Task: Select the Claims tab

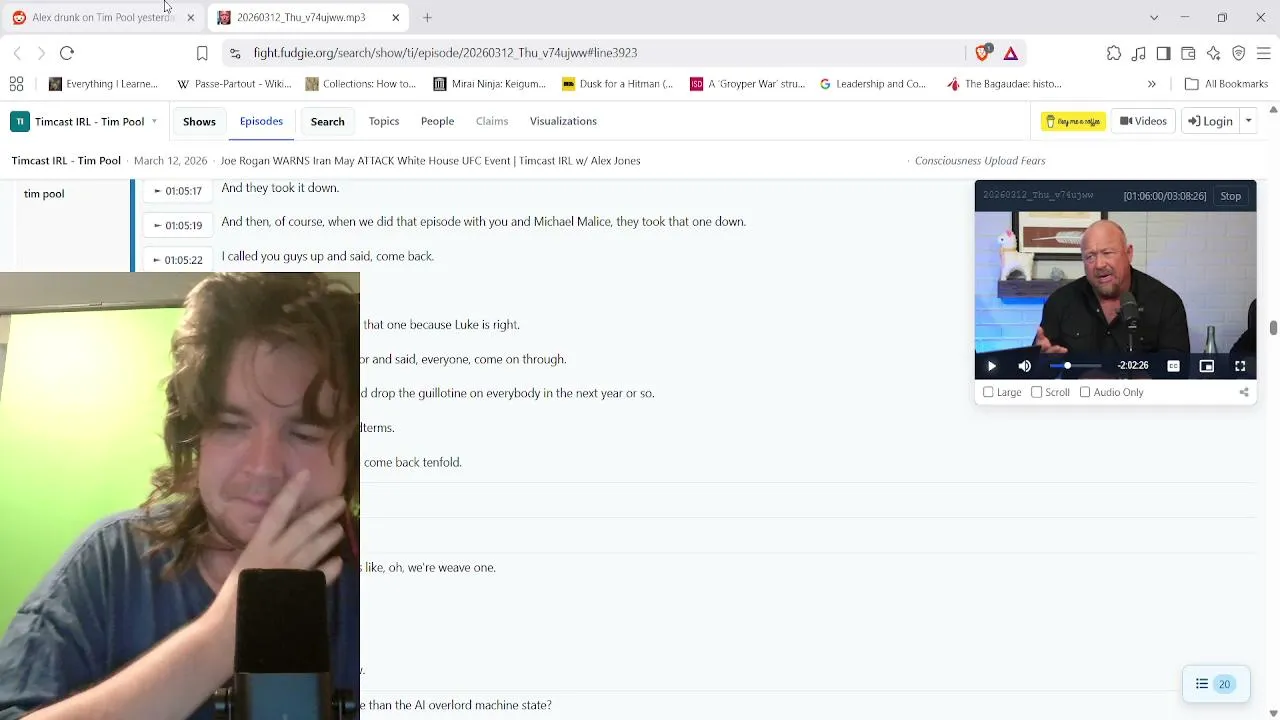Action: pyautogui.click(x=492, y=121)
